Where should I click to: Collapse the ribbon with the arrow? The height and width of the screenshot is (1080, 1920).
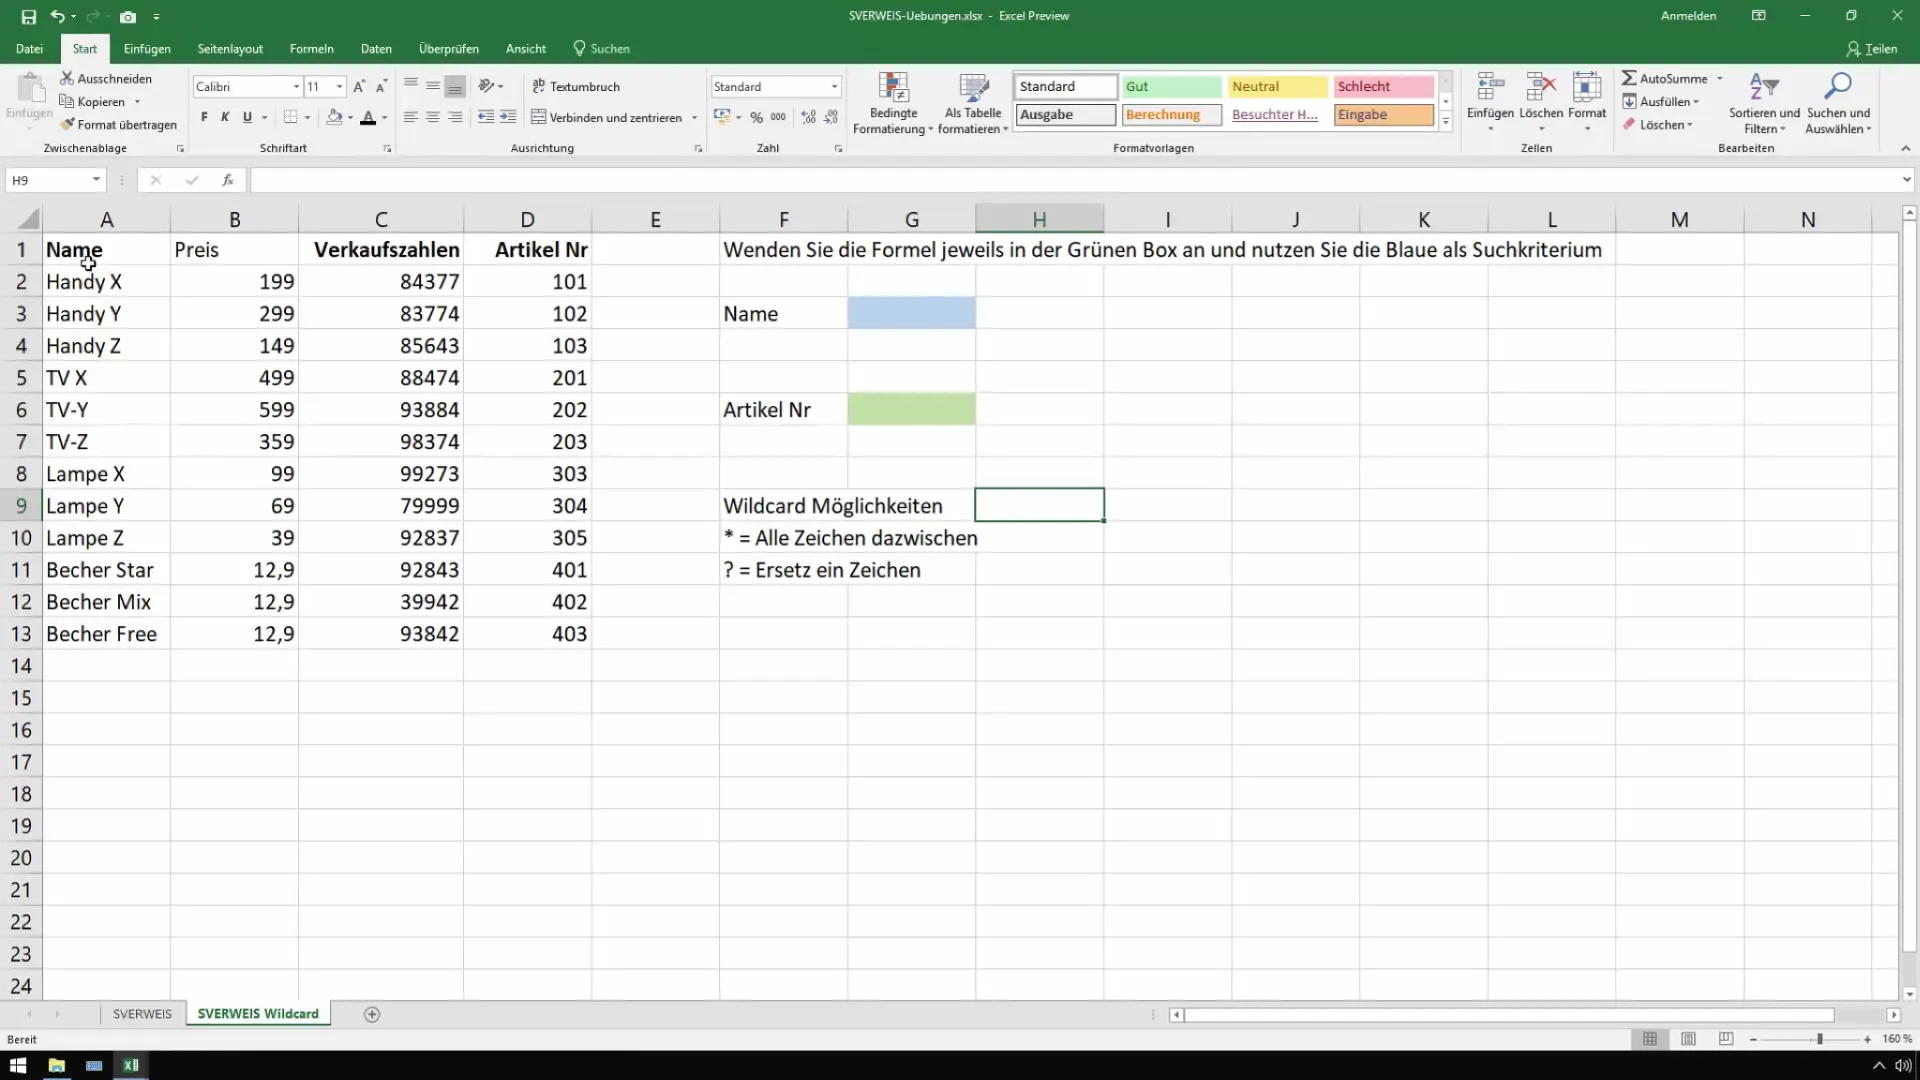(x=1905, y=148)
